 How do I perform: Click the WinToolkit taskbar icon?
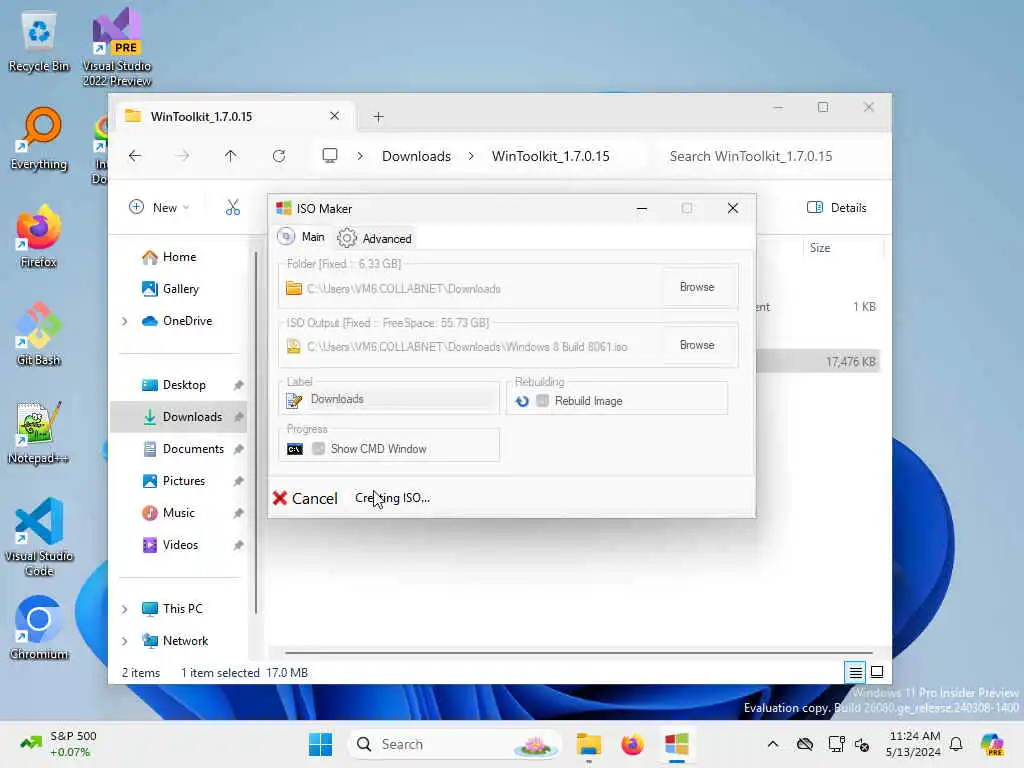pyautogui.click(x=677, y=744)
